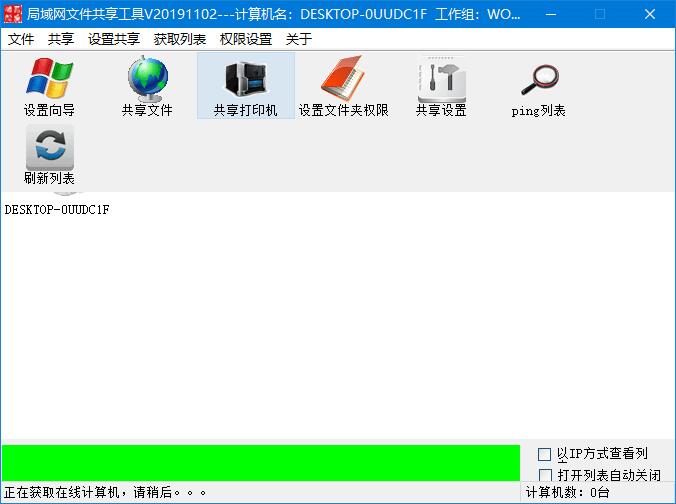
Task: Expand the 设置共享 menu
Action: 114,39
